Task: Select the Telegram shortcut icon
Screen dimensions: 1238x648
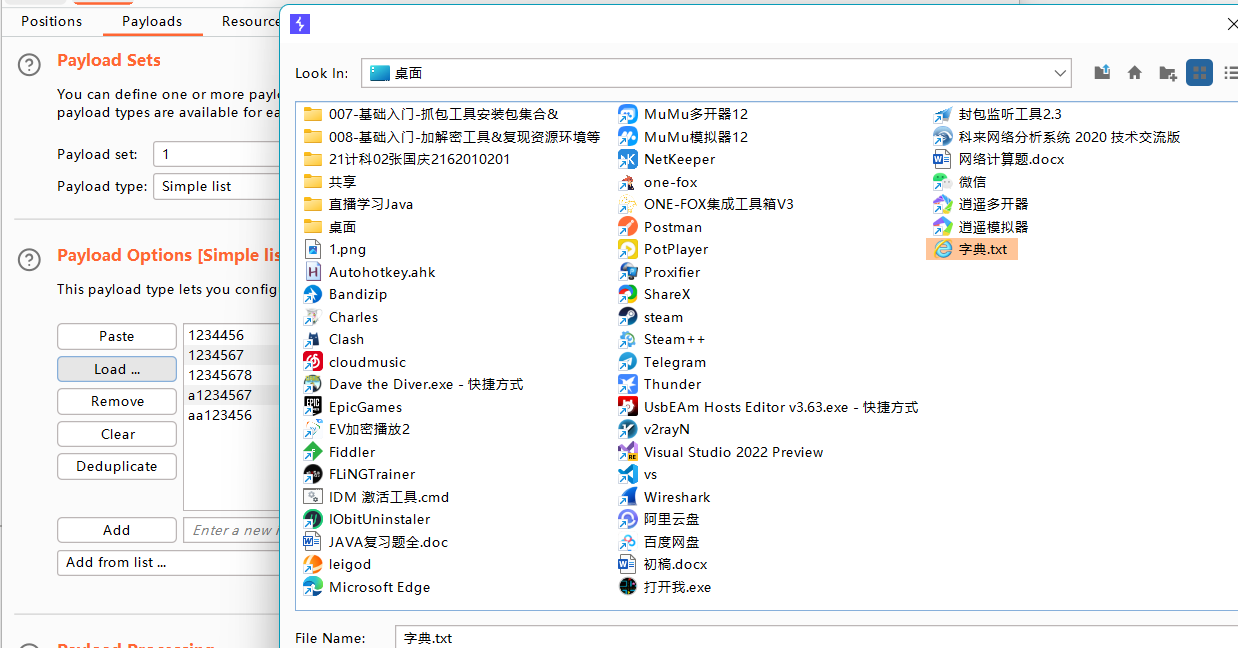Action: click(x=628, y=362)
